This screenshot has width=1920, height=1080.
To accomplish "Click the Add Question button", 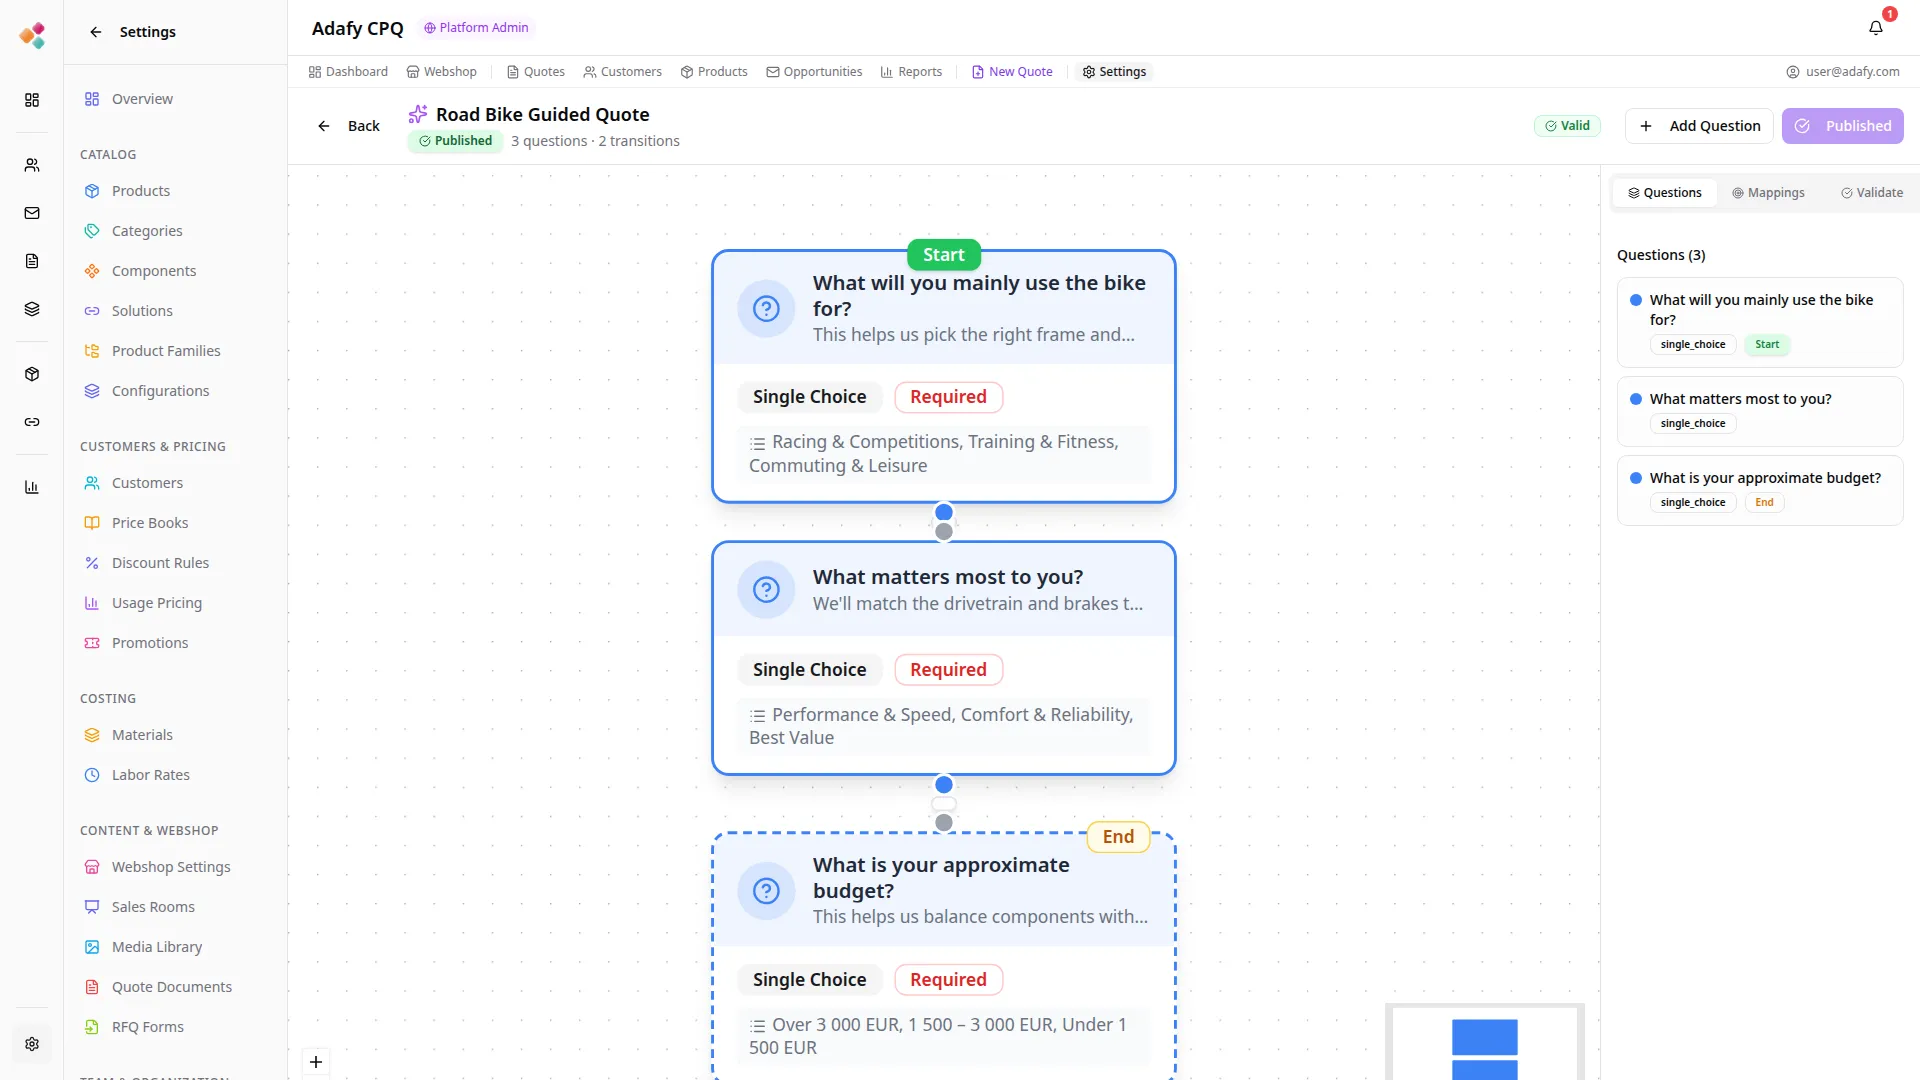I will point(1699,126).
